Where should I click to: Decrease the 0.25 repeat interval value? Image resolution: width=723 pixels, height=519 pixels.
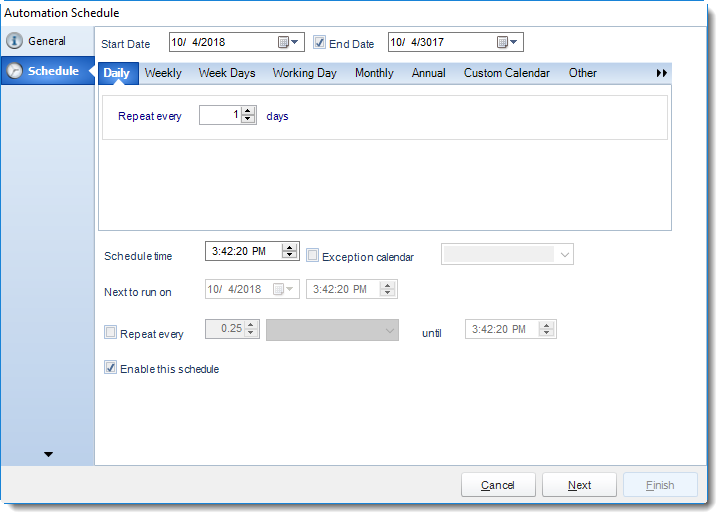(251, 332)
